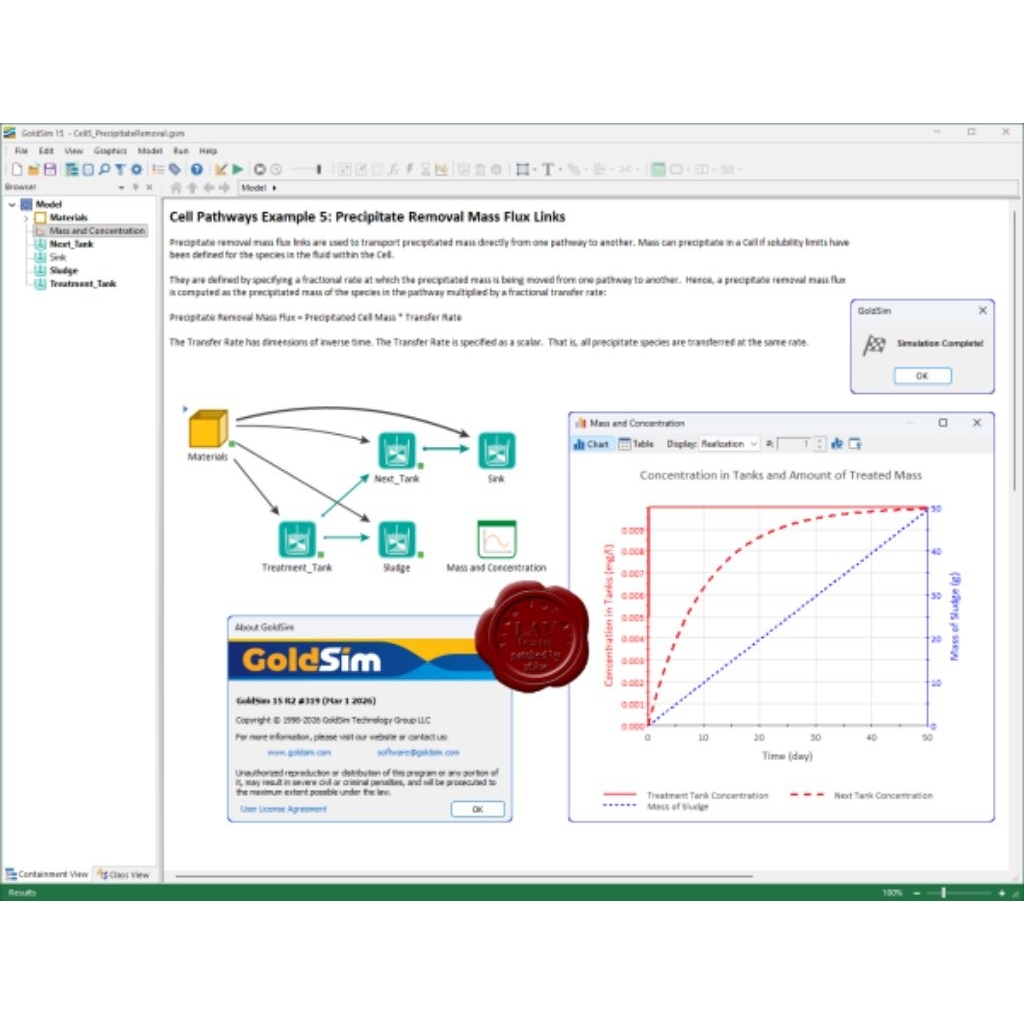Viewport: 1024px width, 1024px height.
Task: Select the Treatment_Tank cell element in diagram
Action: [297, 539]
